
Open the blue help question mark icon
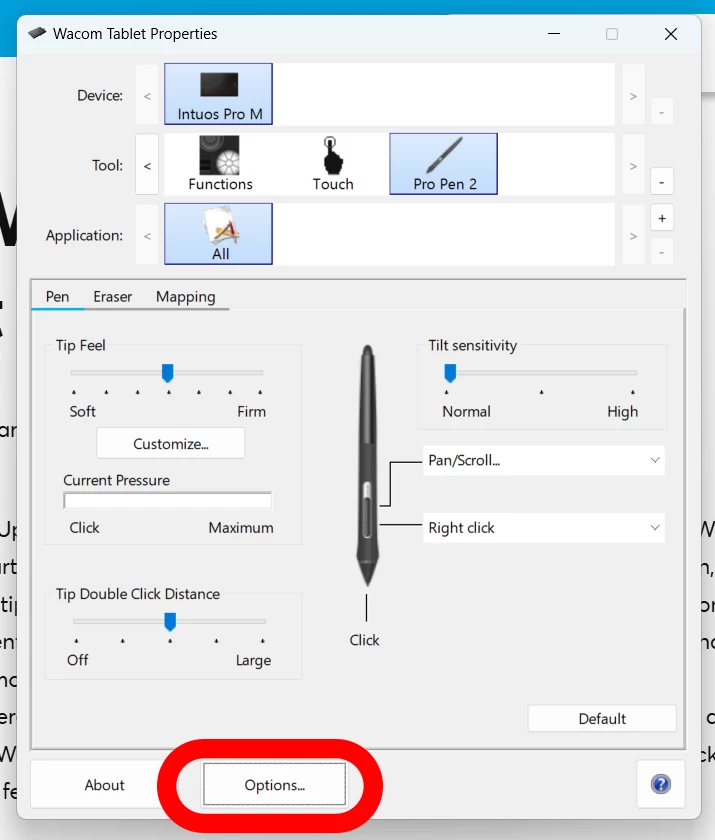point(661,784)
